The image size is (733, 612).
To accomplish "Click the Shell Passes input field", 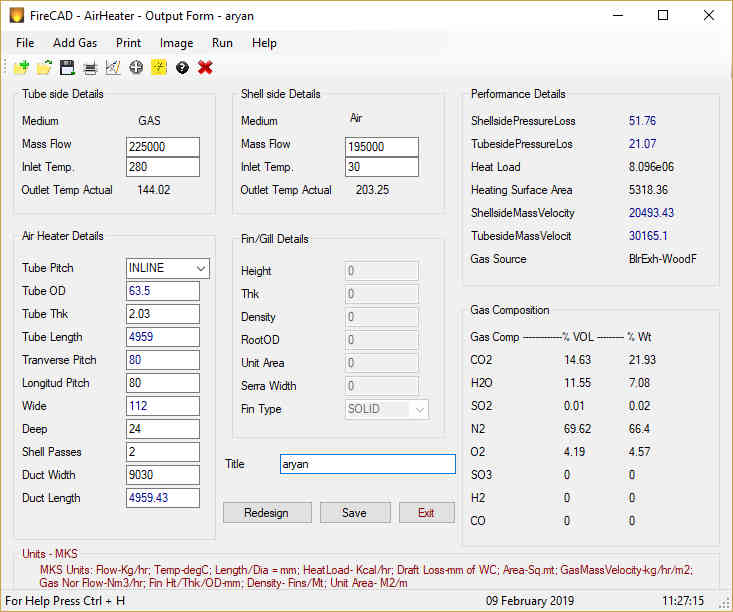I will (163, 452).
